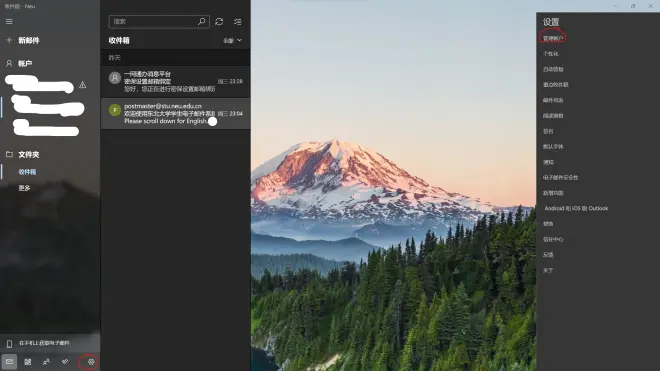Open 通知 settings
660x371 pixels.
[548, 162]
